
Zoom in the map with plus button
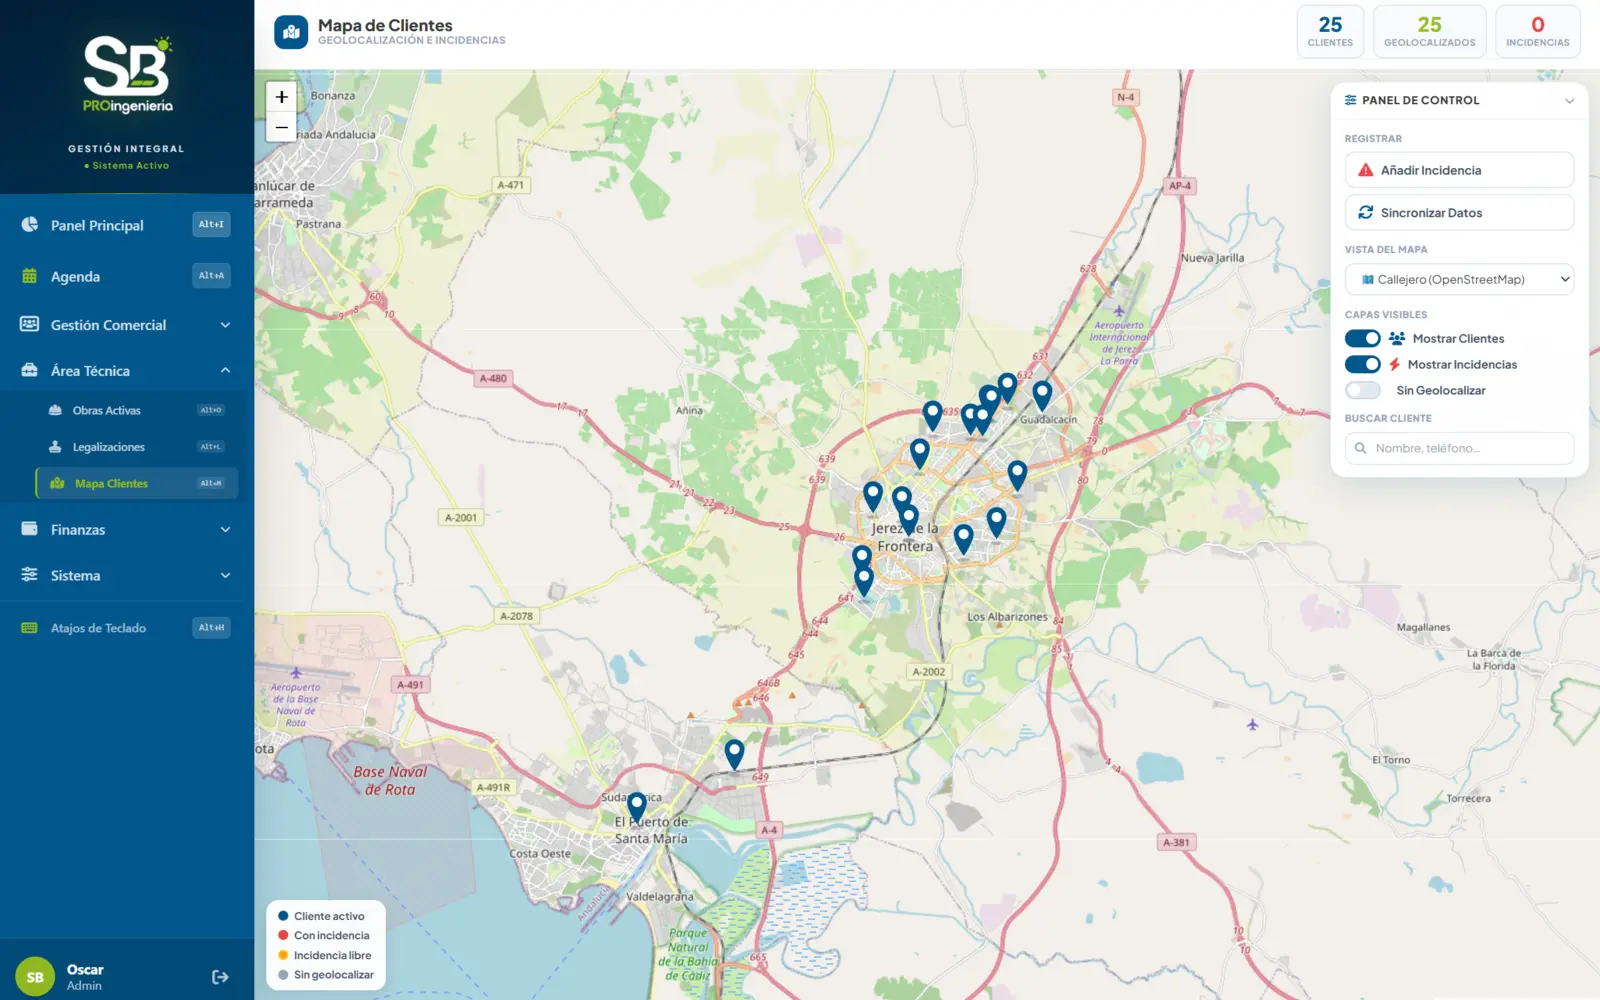(x=281, y=97)
